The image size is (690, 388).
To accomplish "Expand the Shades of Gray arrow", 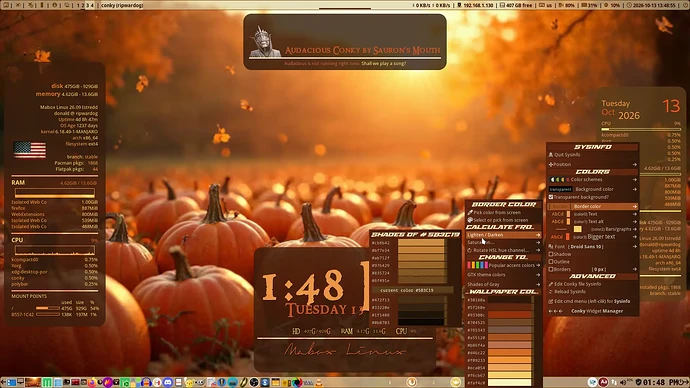I will pyautogui.click(x=538, y=284).
